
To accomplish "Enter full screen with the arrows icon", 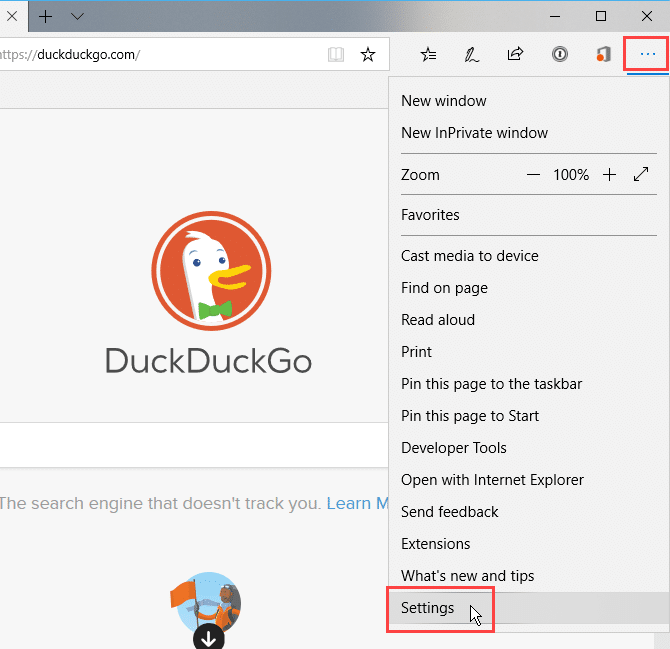I will (x=641, y=174).
